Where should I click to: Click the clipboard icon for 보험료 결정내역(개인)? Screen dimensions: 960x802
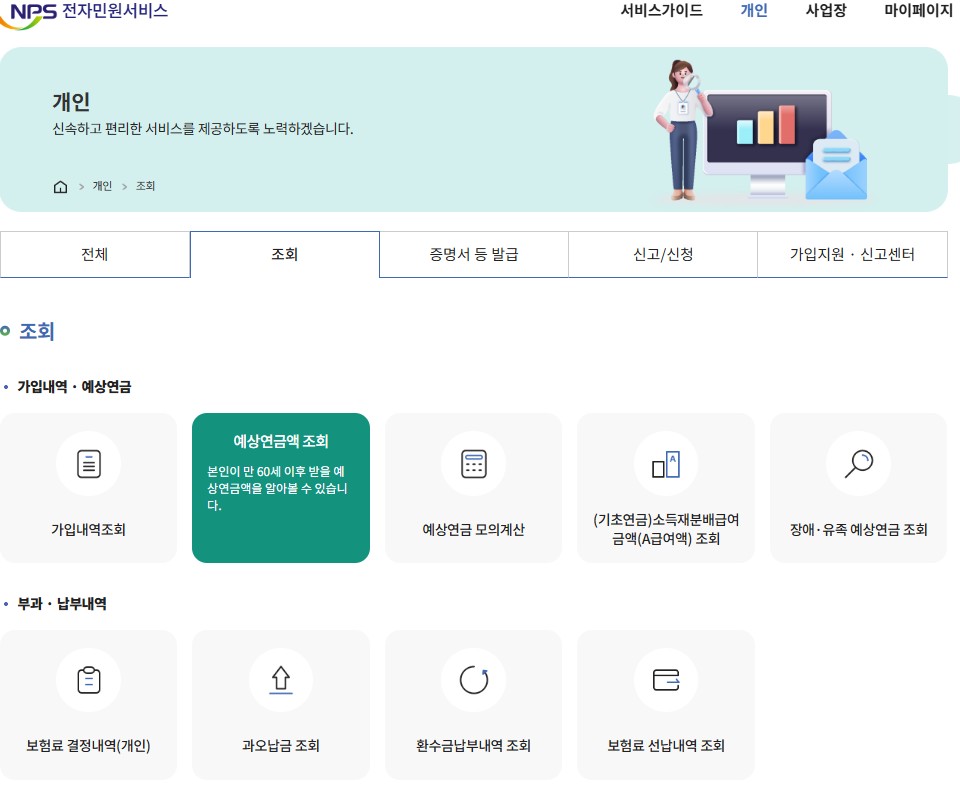pos(88,680)
